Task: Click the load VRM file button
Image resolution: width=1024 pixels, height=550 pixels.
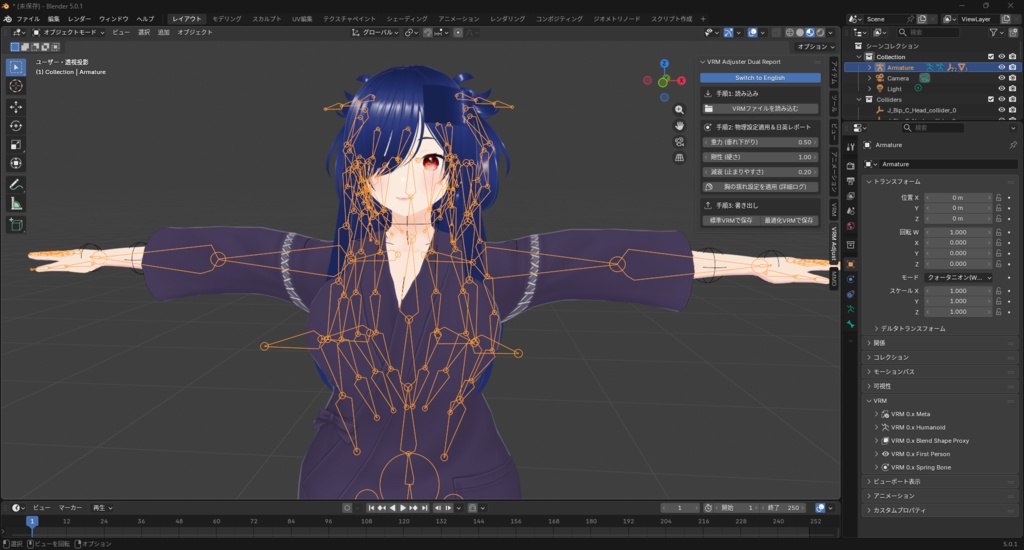Action: point(760,108)
